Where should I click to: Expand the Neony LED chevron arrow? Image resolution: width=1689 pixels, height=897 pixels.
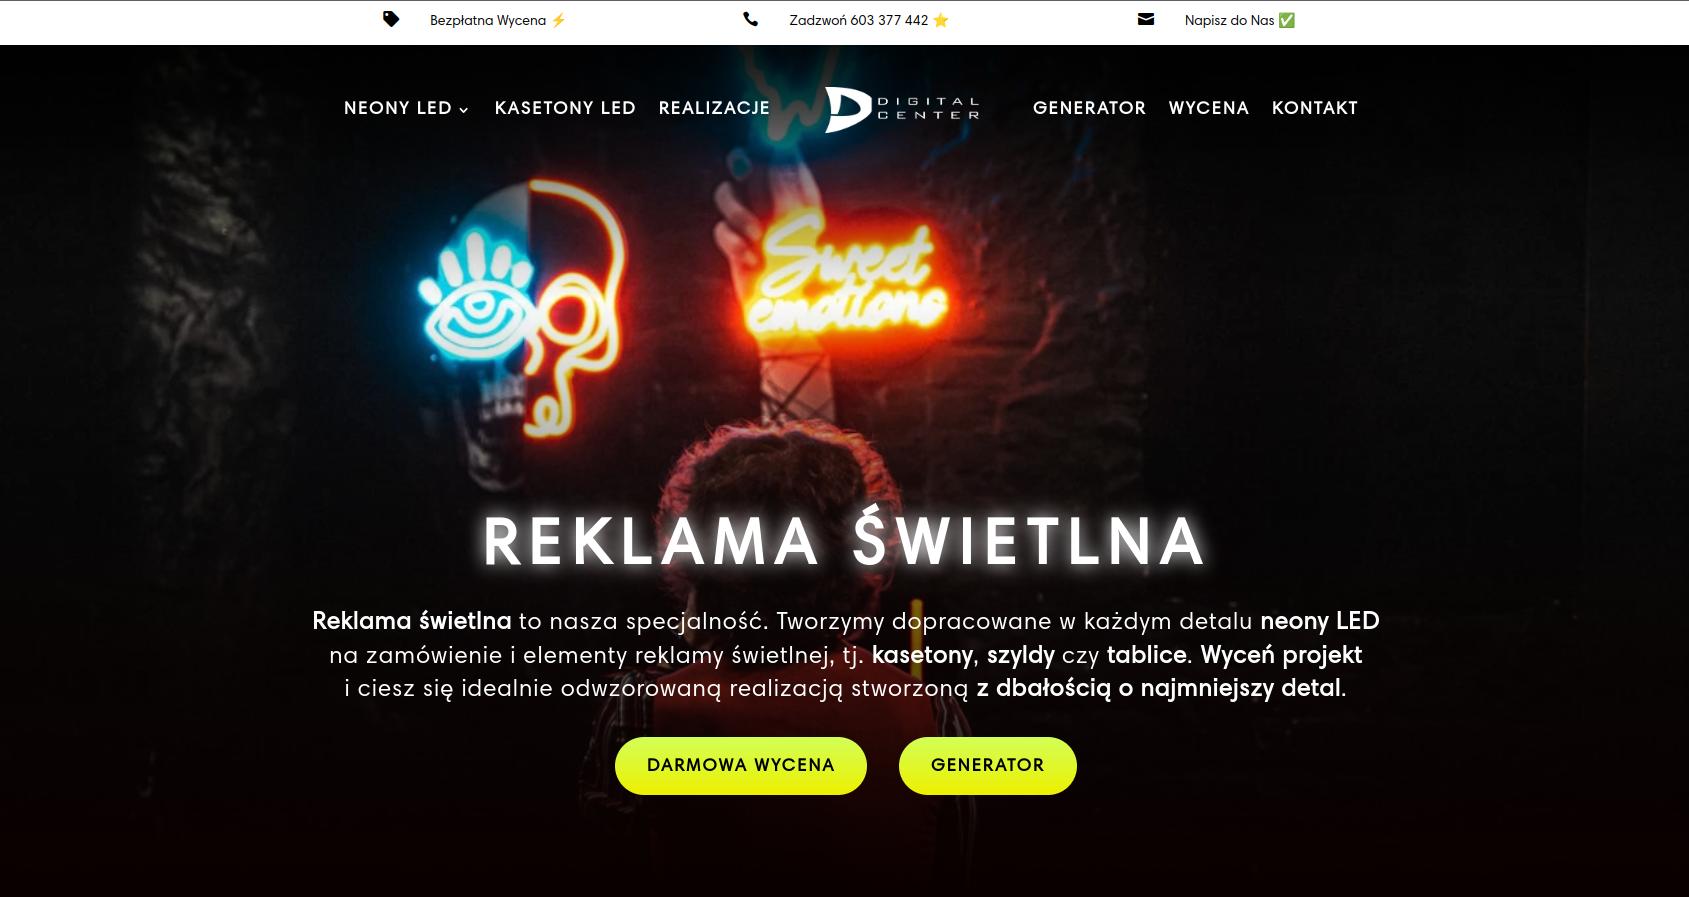pyautogui.click(x=463, y=110)
